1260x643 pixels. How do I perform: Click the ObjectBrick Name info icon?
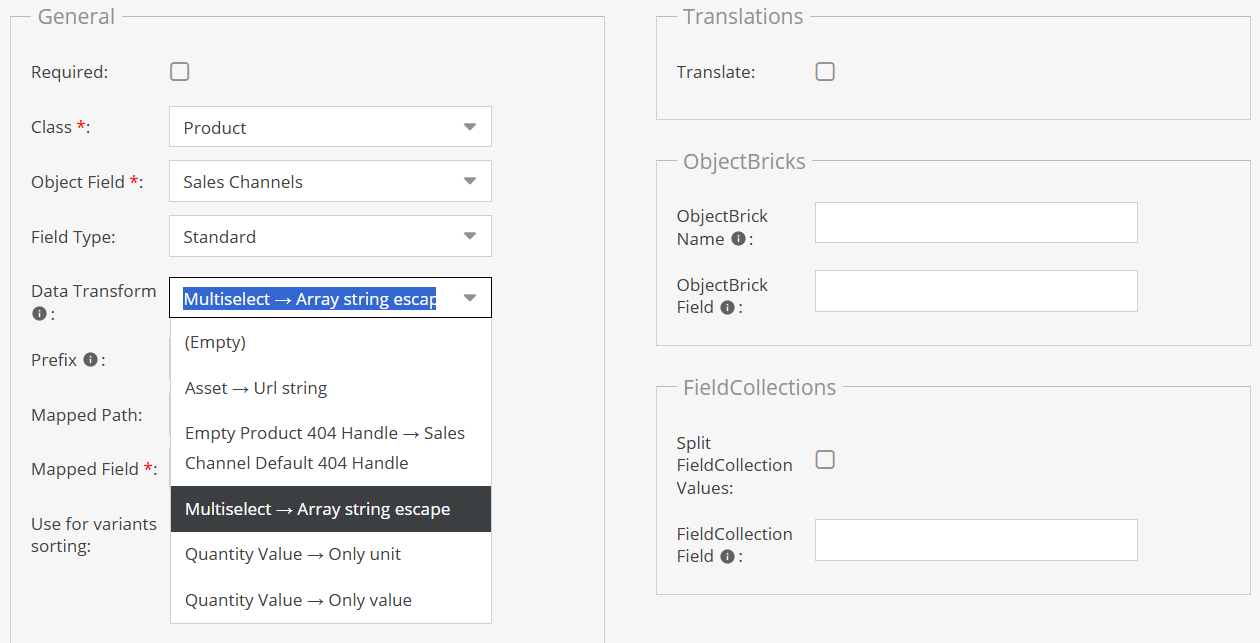(x=738, y=239)
